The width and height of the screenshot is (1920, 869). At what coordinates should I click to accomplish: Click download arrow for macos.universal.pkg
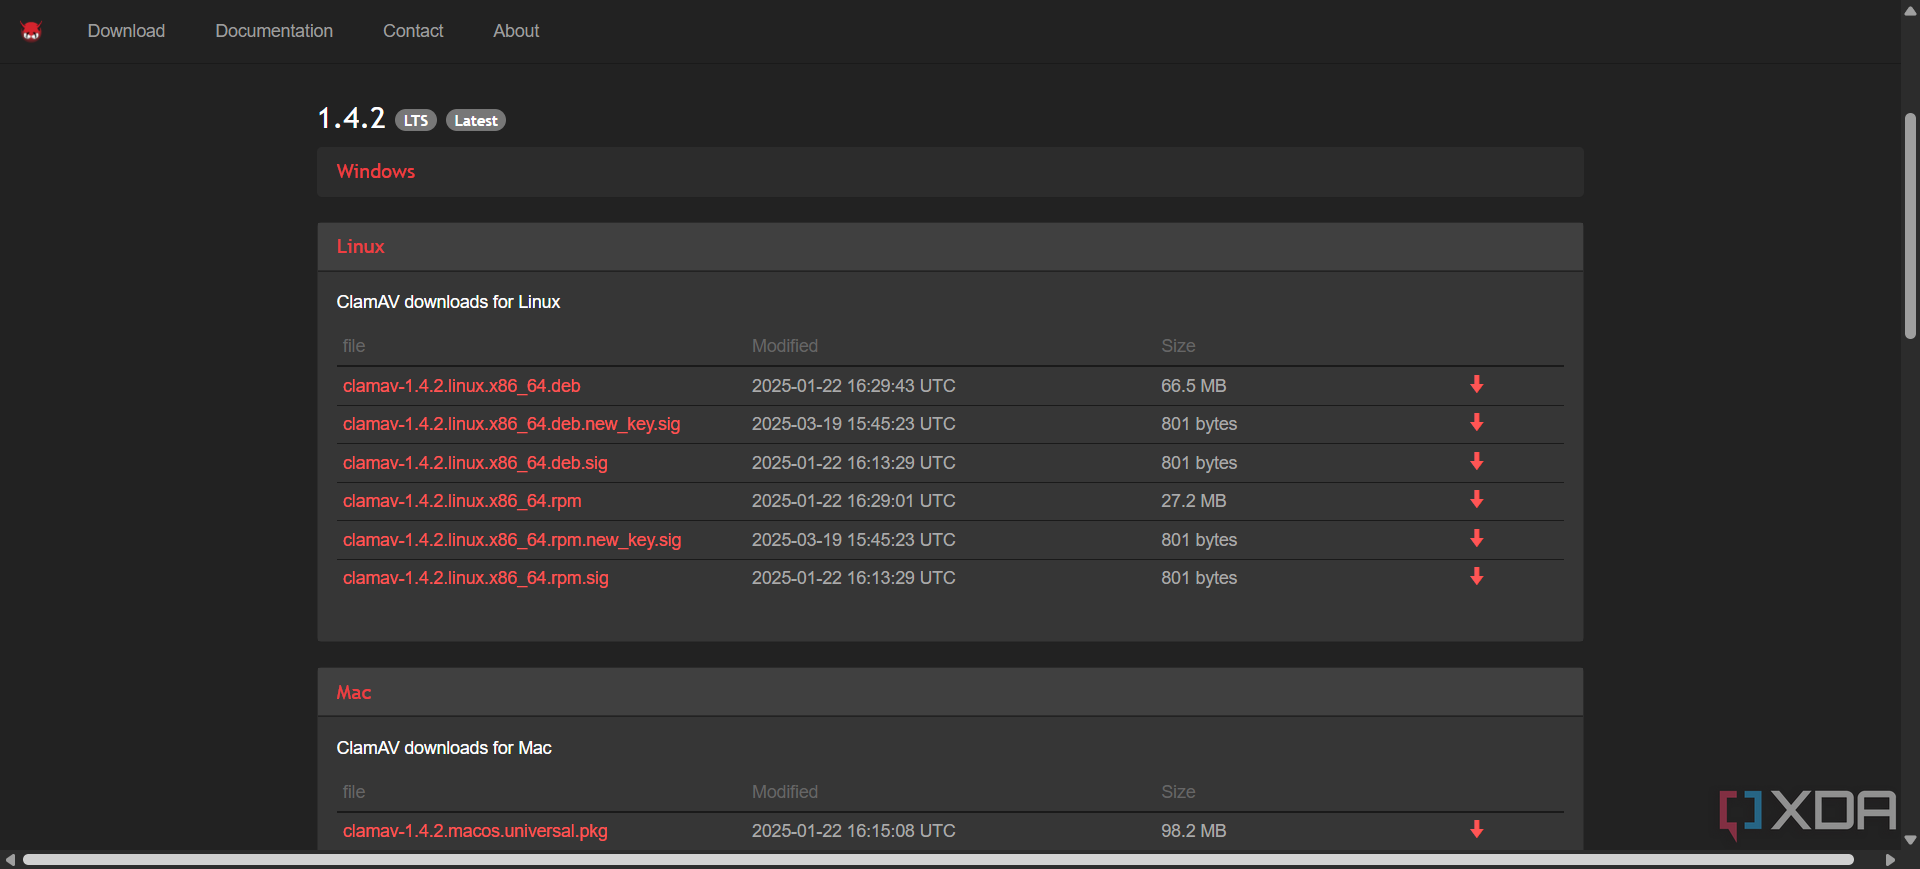pos(1476,830)
